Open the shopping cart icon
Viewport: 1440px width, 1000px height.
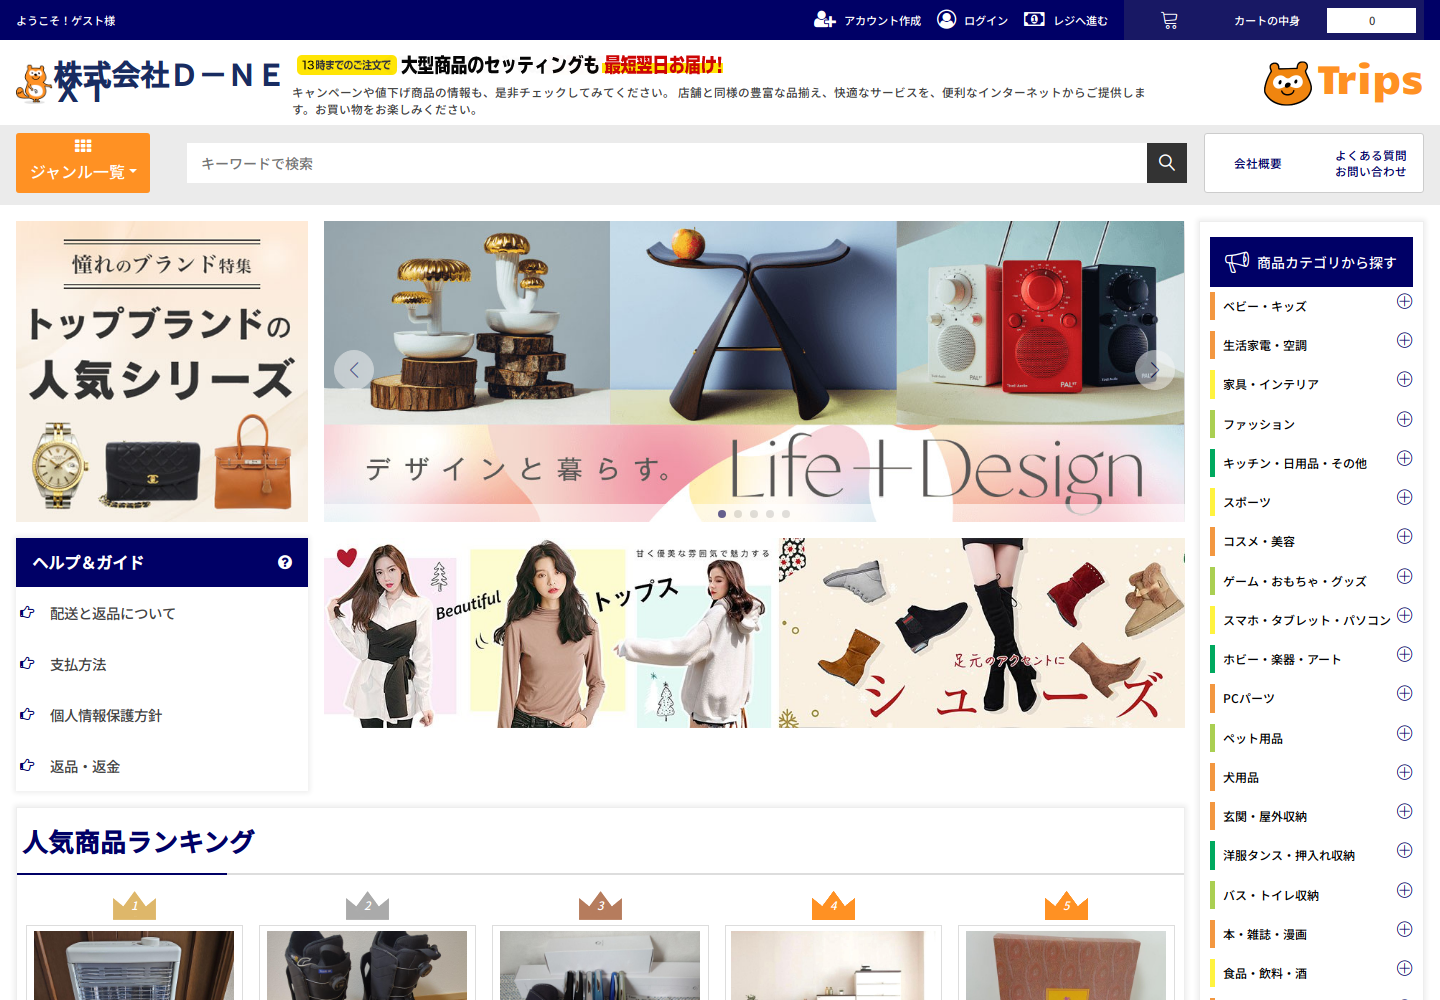1169,20
